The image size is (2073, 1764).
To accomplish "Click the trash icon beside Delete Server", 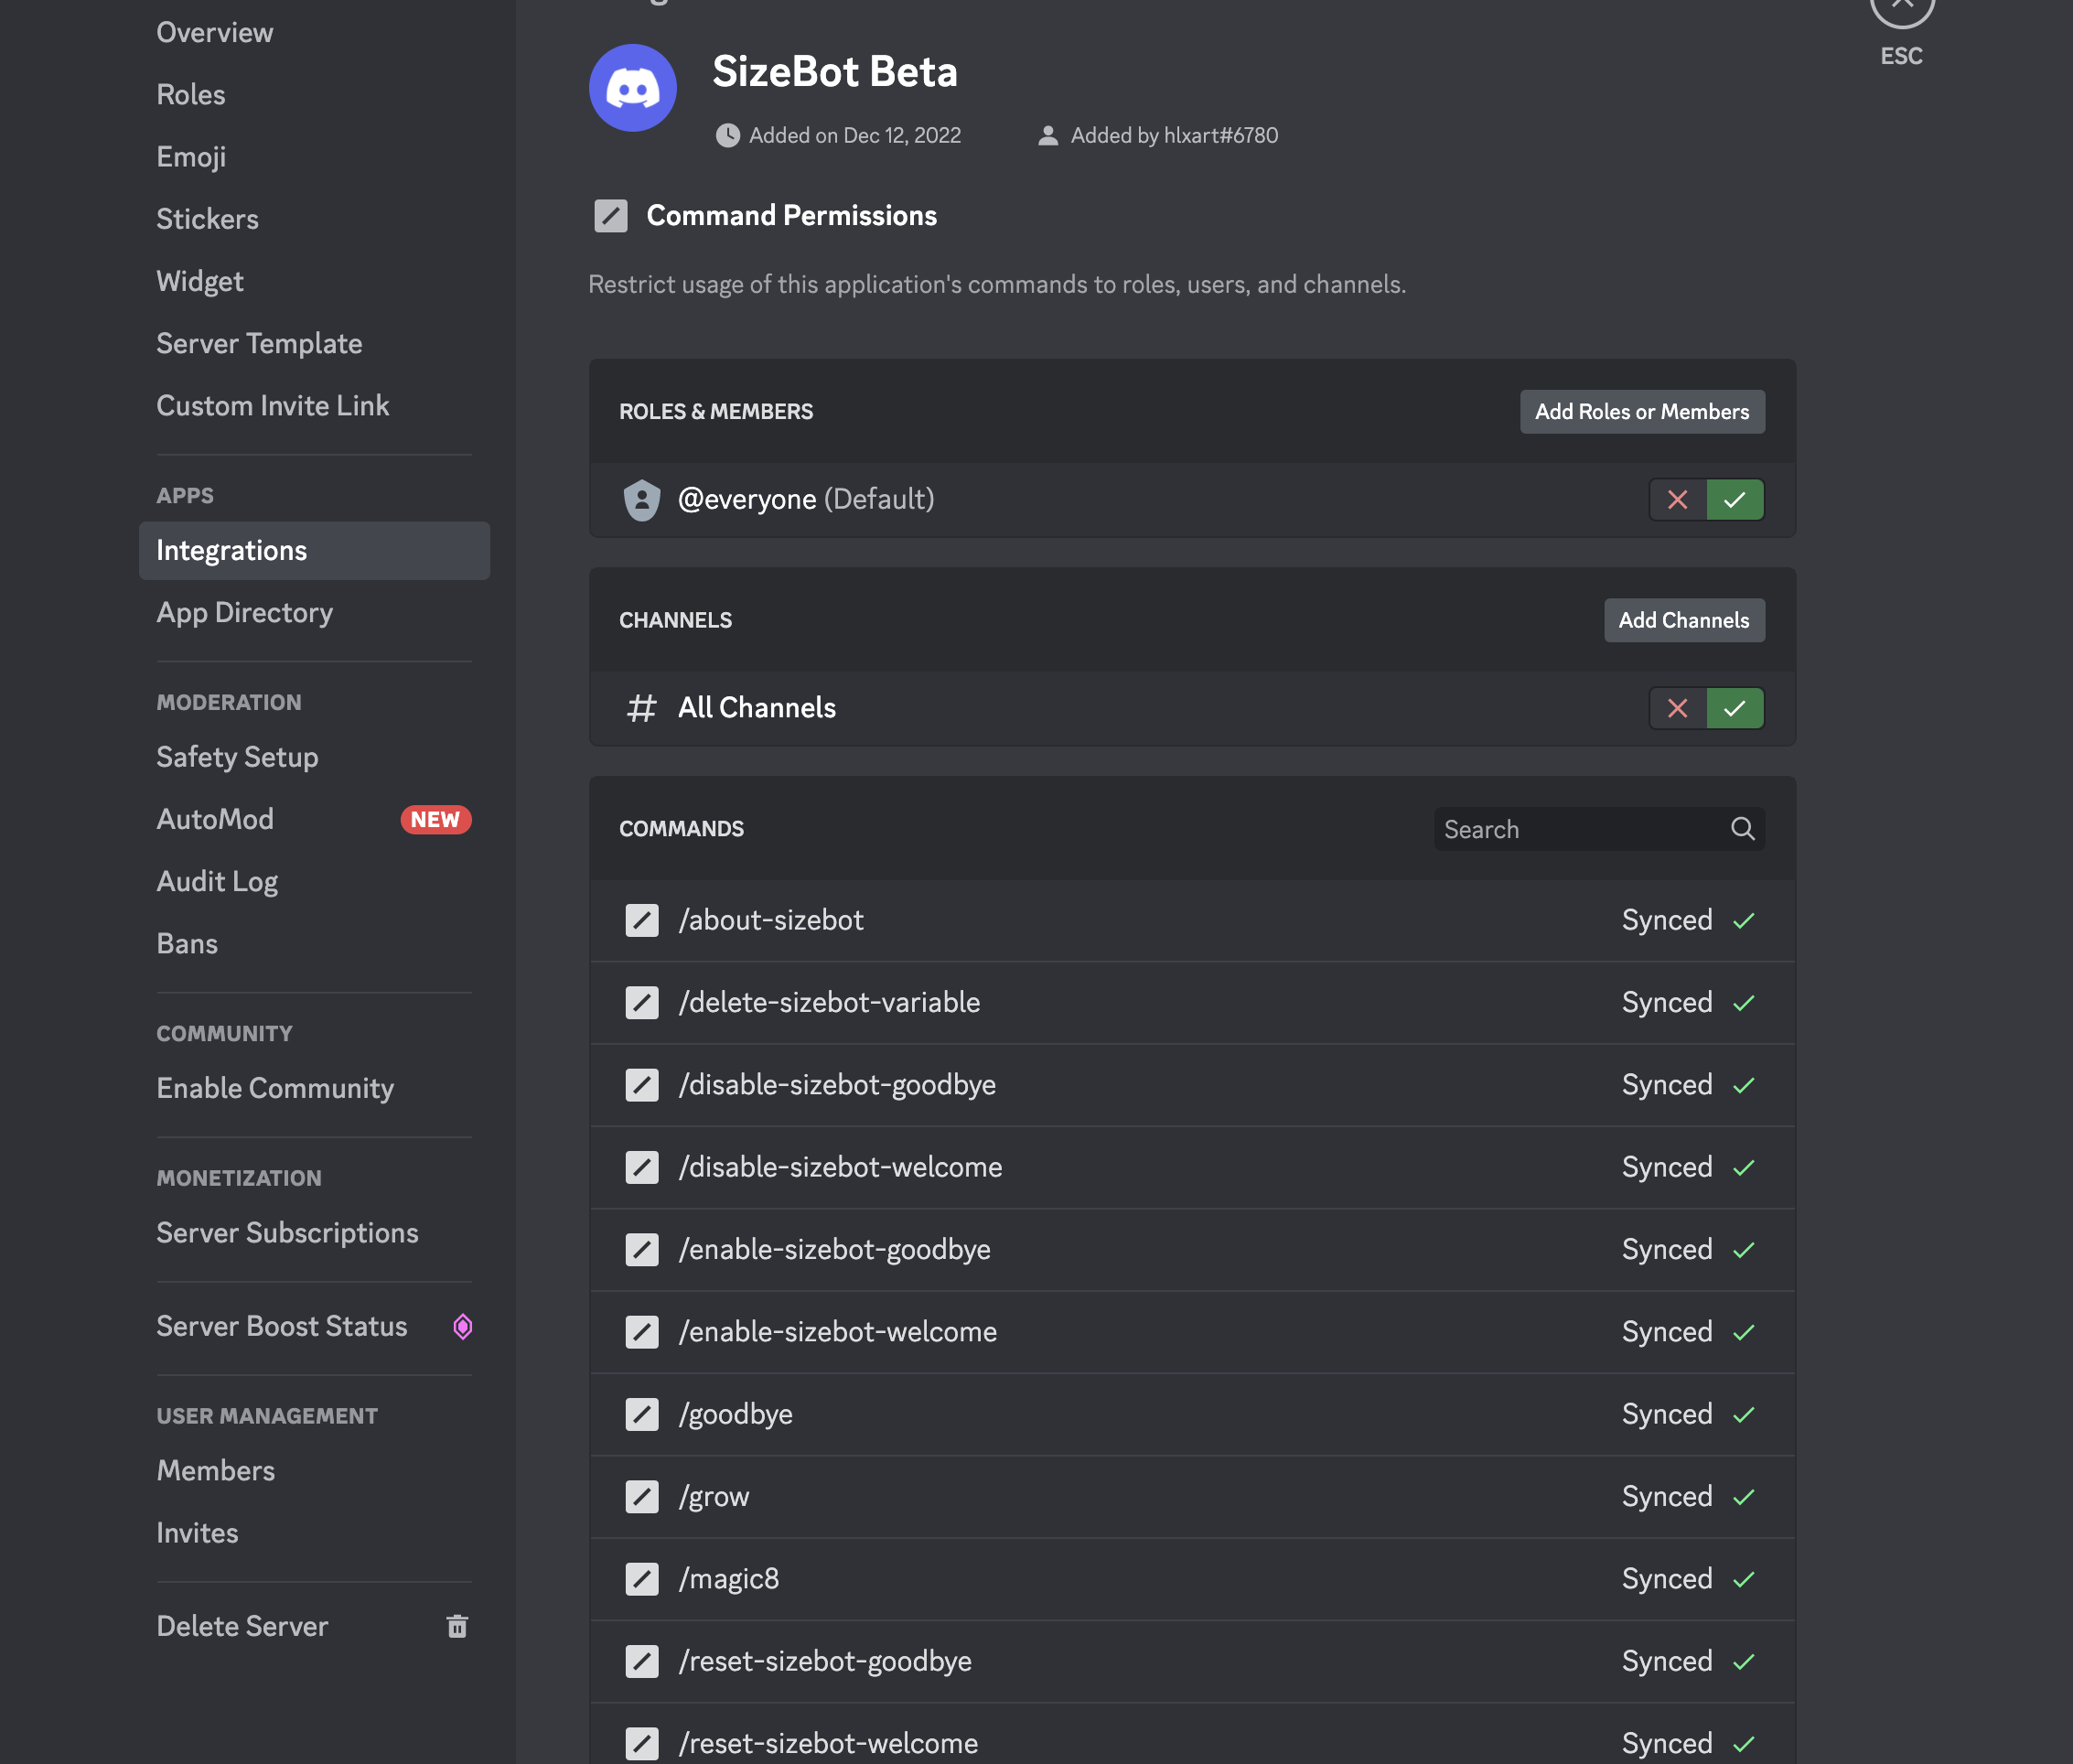I will pos(457,1626).
